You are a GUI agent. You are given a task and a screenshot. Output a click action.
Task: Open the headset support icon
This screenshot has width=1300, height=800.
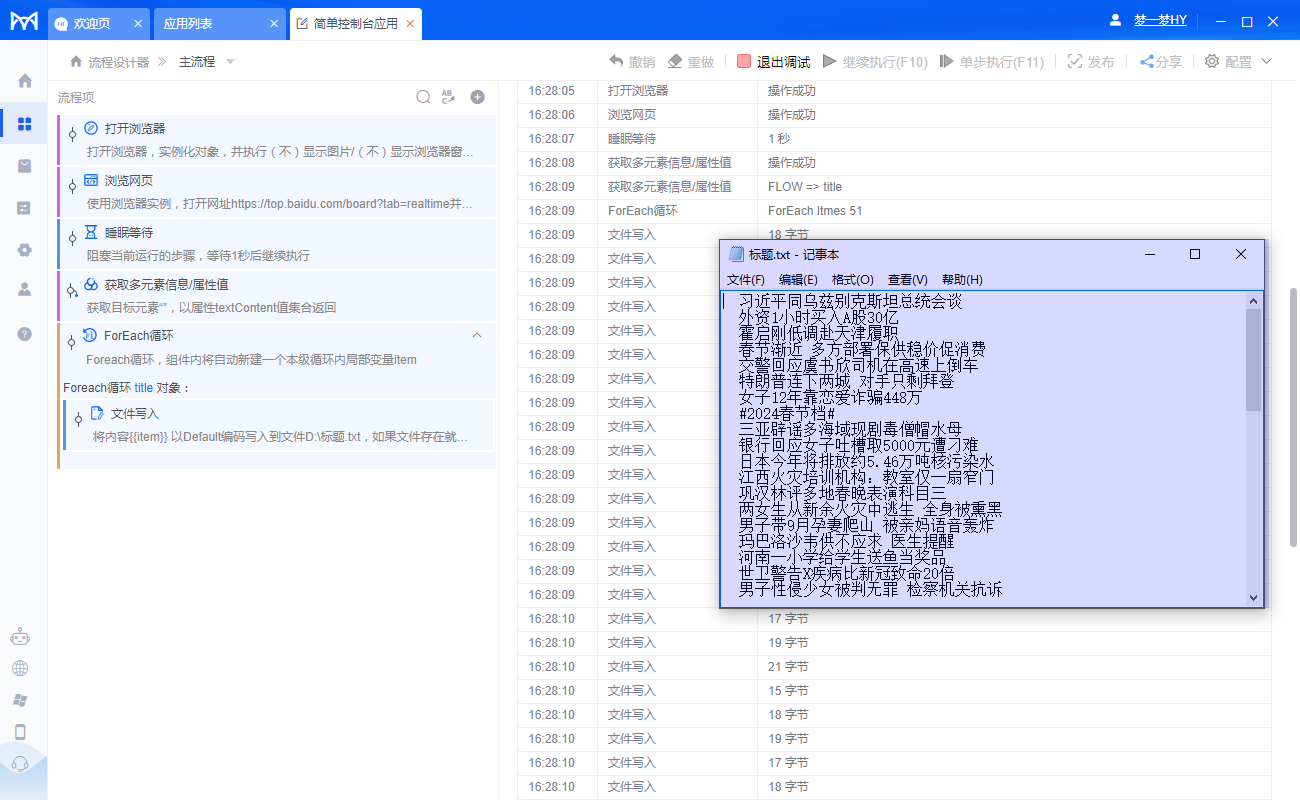coord(20,764)
